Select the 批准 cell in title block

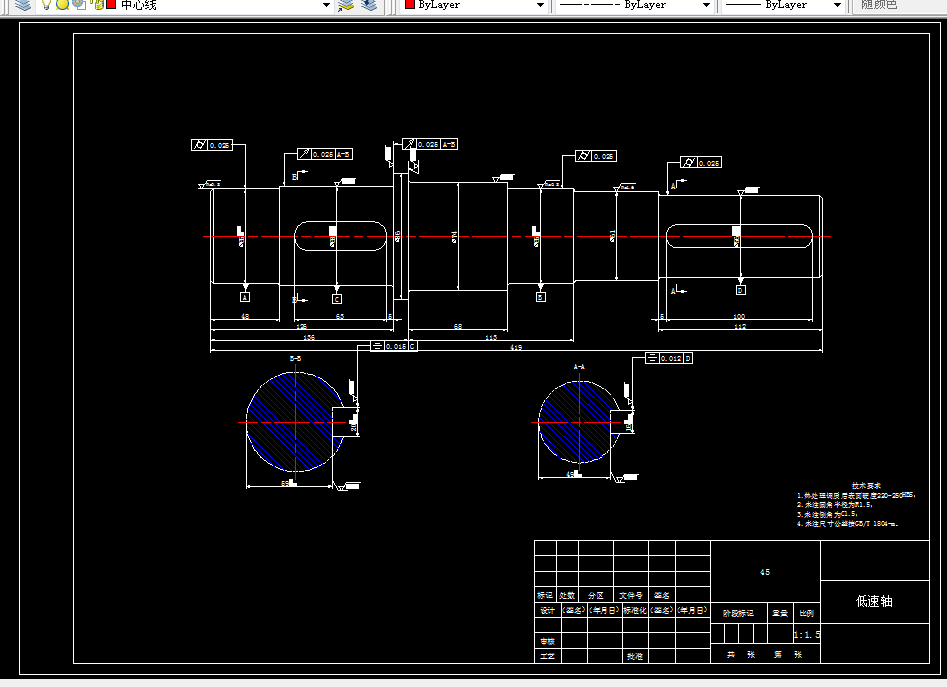click(x=635, y=656)
